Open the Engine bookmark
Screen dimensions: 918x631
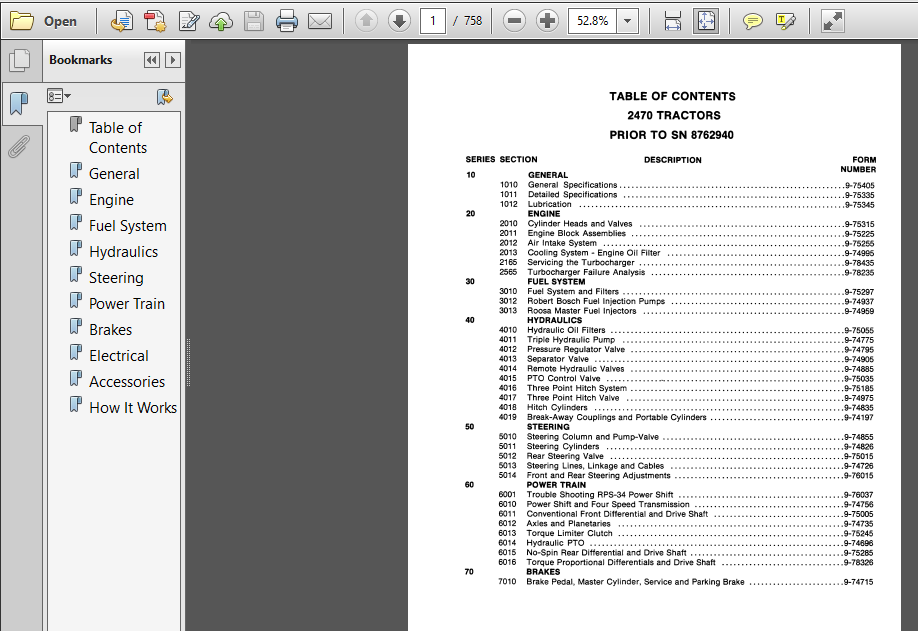[x=111, y=200]
